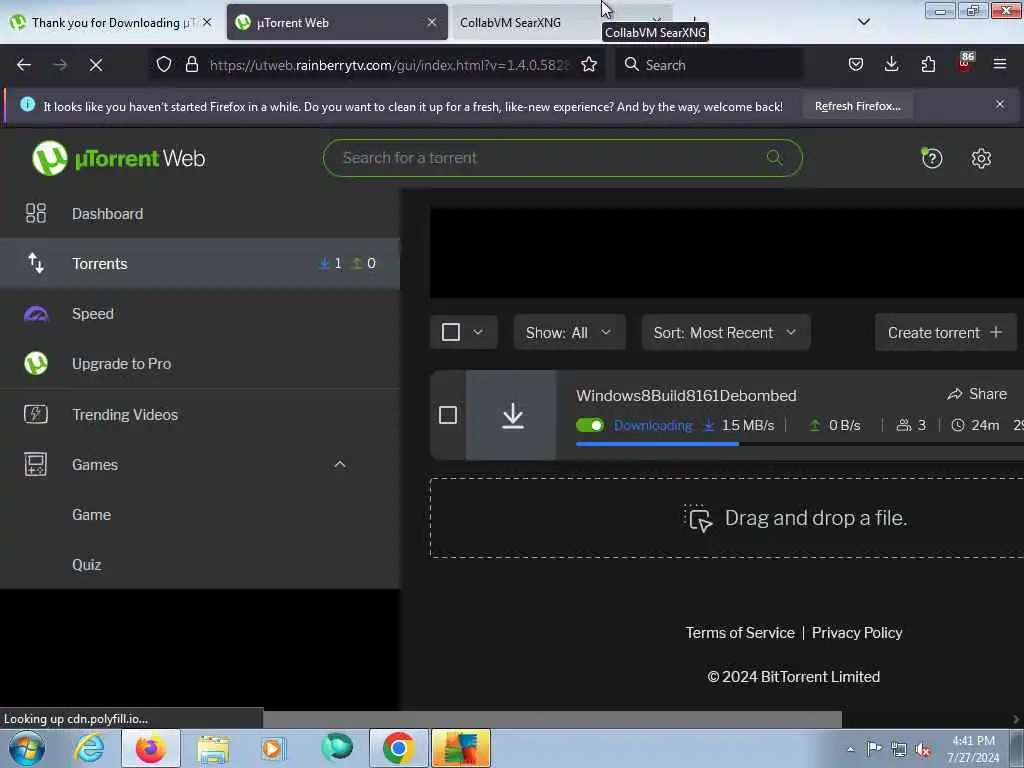The width and height of the screenshot is (1024, 768).
Task: Click the Create torrent button
Action: (x=945, y=333)
